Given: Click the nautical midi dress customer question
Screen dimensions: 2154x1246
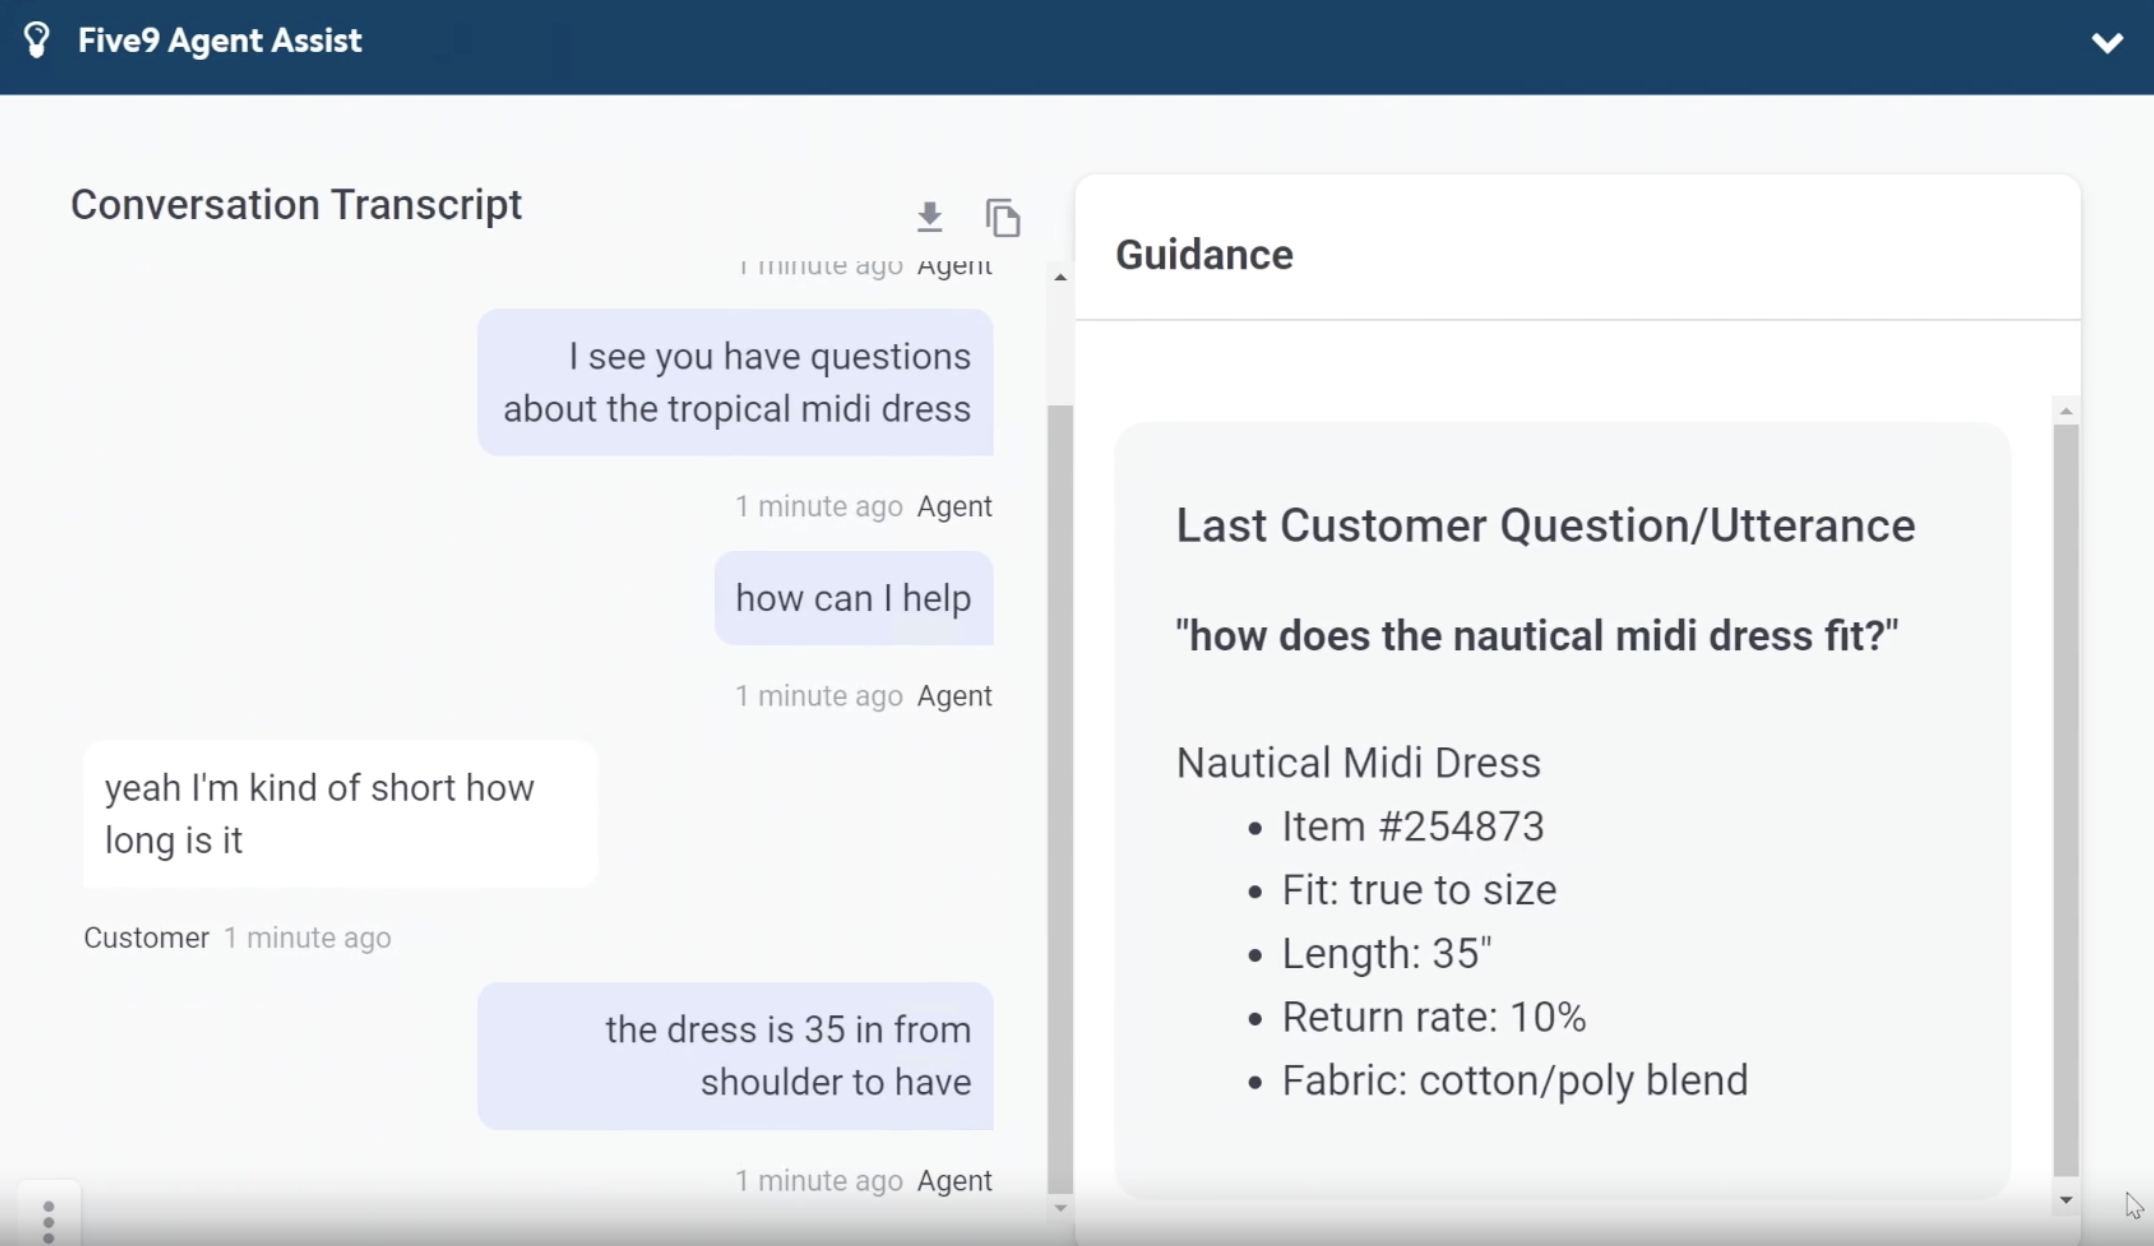Looking at the screenshot, I should pyautogui.click(x=1536, y=636).
